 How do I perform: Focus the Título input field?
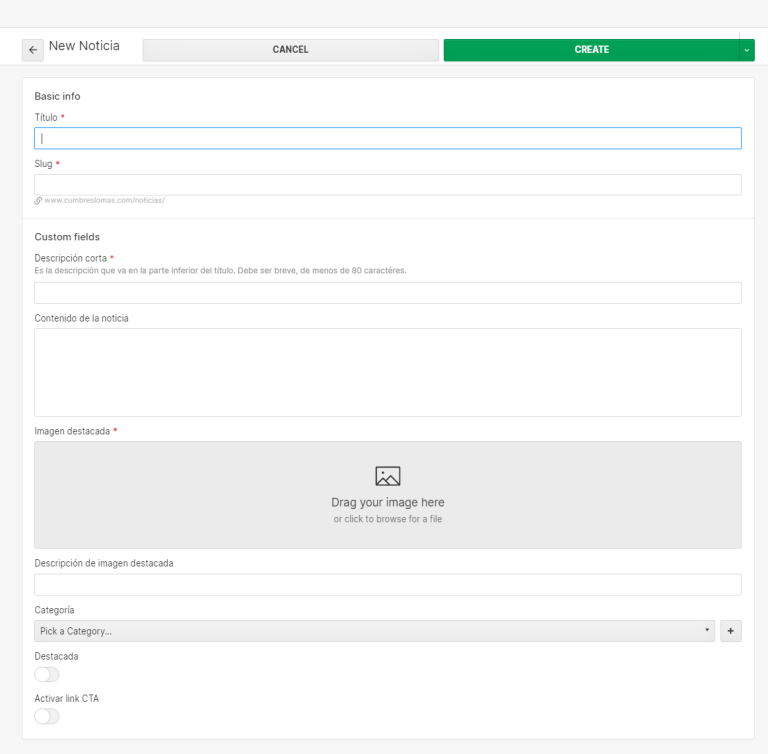tap(387, 138)
